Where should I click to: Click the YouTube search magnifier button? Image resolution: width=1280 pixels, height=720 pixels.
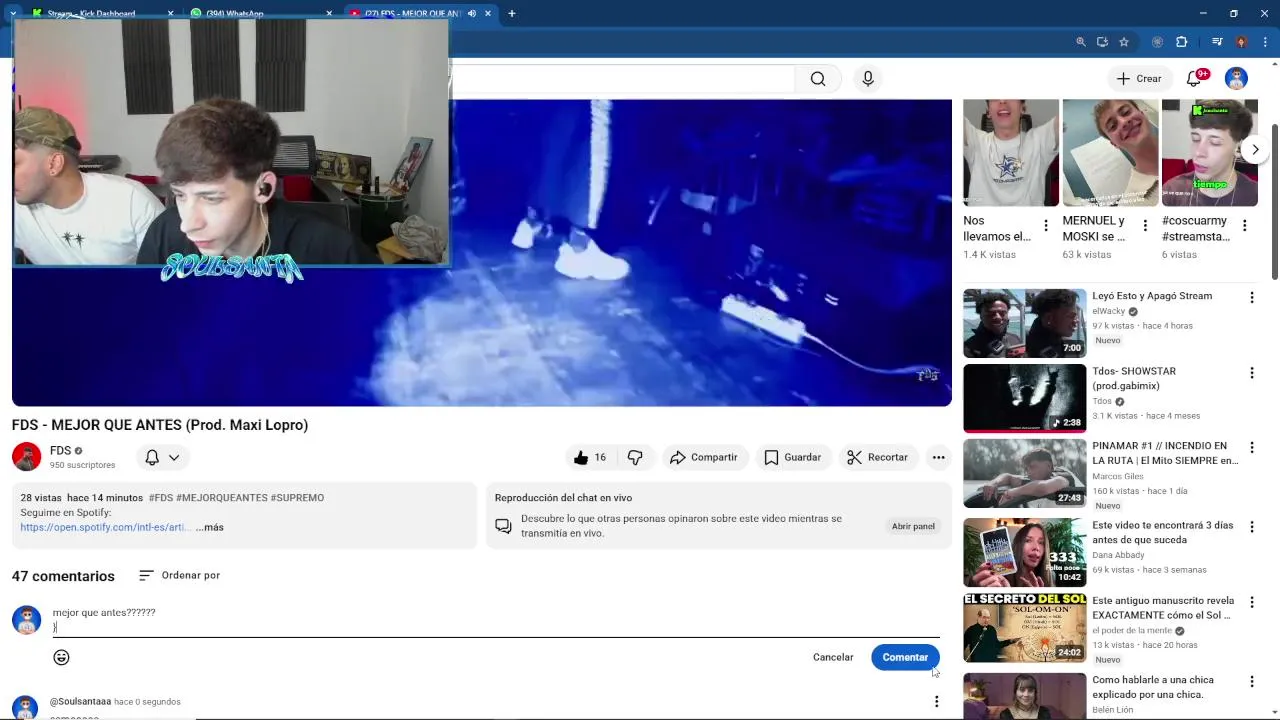[818, 79]
